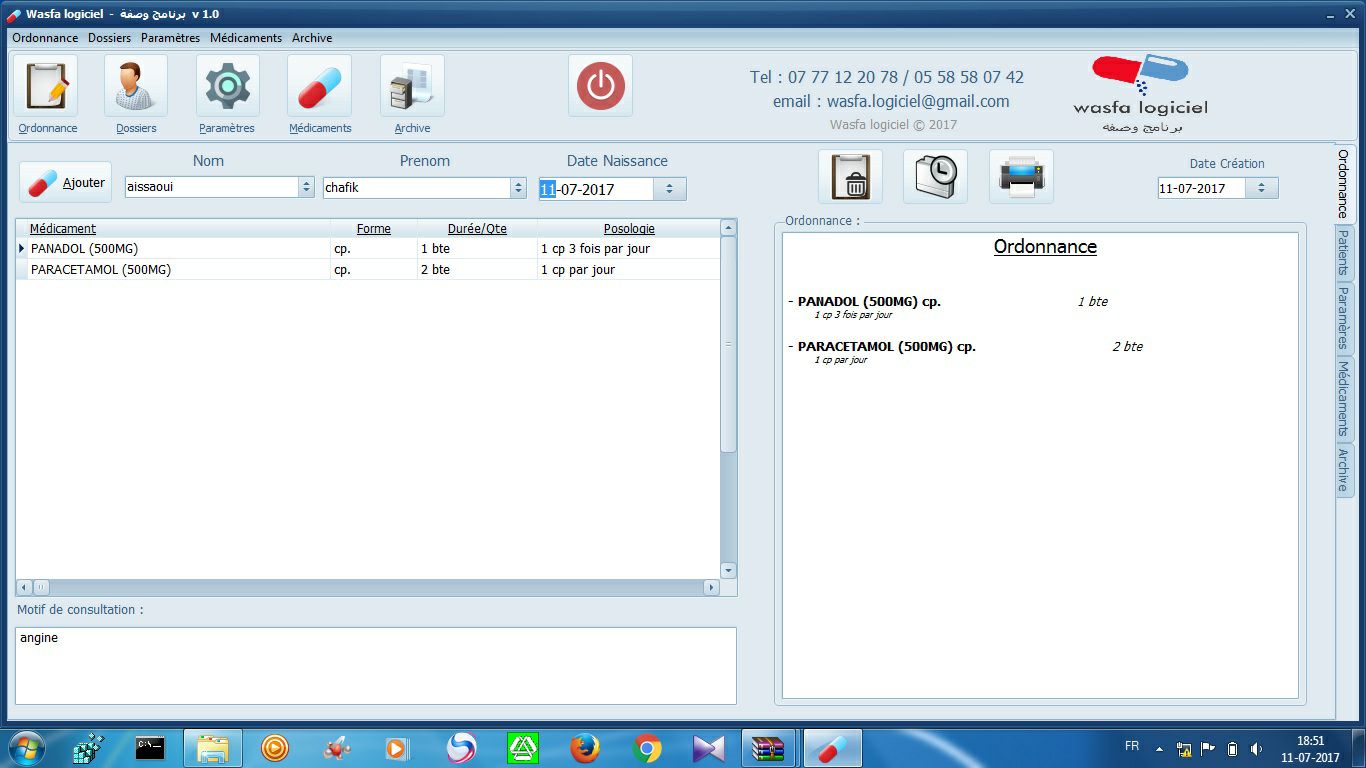Switch to the Patients vertical tab
Viewport: 1366px width, 768px height.
coord(1344,252)
